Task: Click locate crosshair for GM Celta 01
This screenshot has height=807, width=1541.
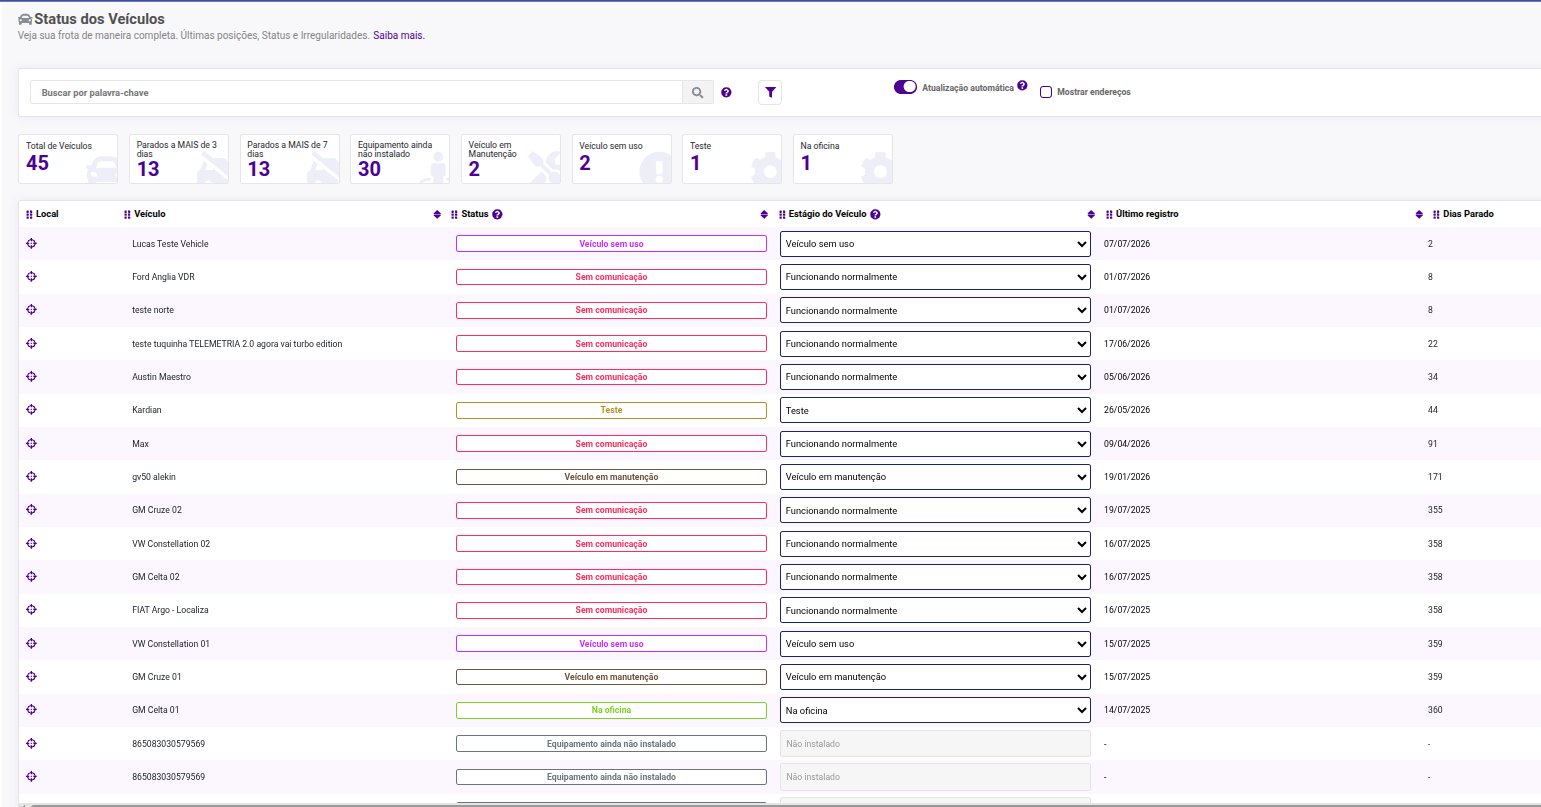Action: (x=31, y=710)
